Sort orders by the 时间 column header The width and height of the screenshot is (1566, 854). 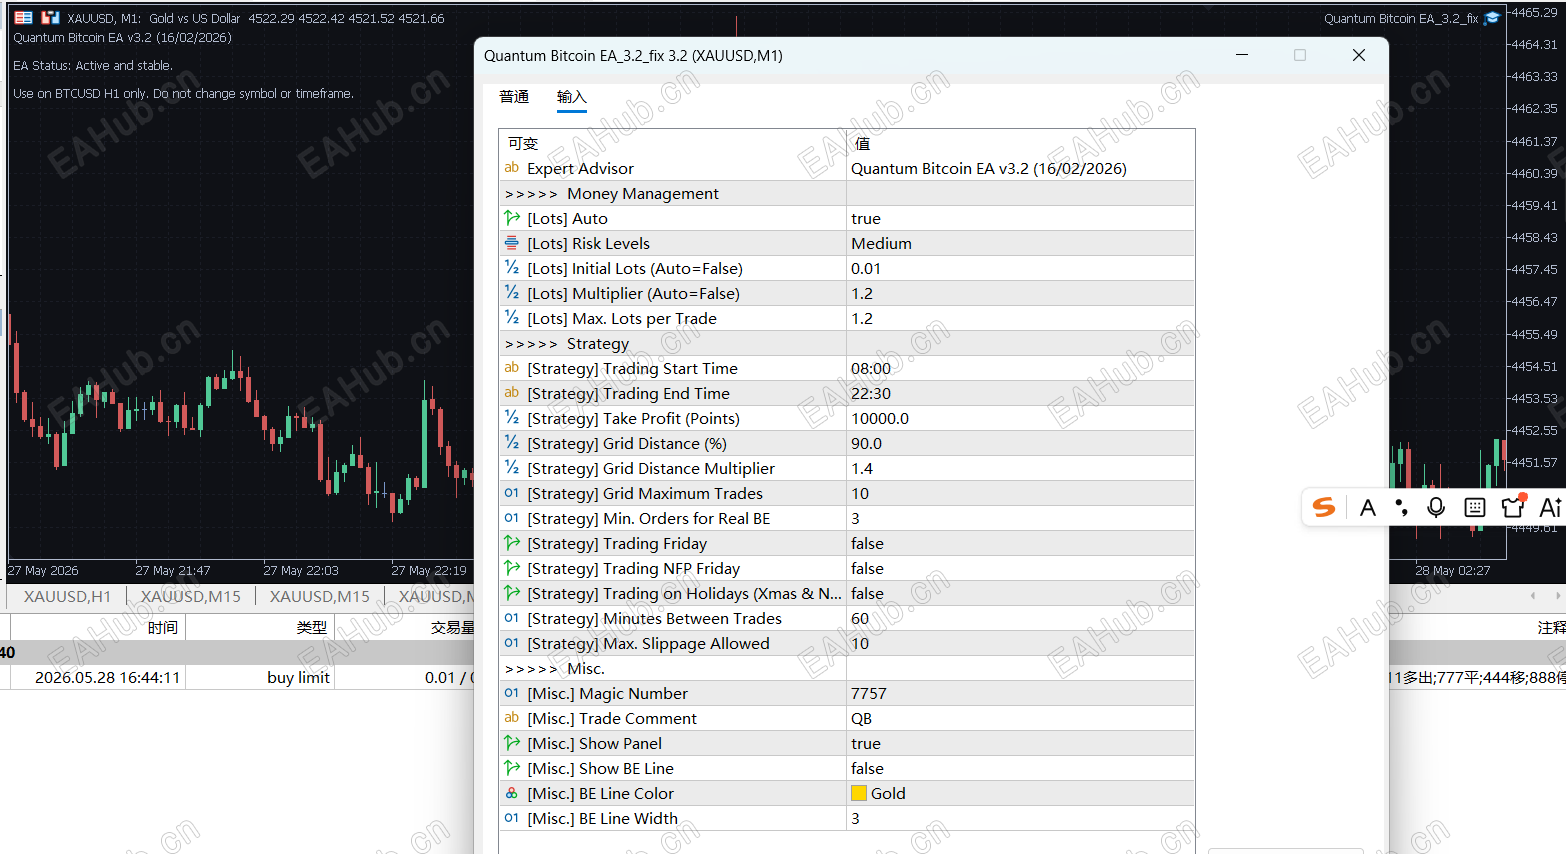[x=98, y=627]
